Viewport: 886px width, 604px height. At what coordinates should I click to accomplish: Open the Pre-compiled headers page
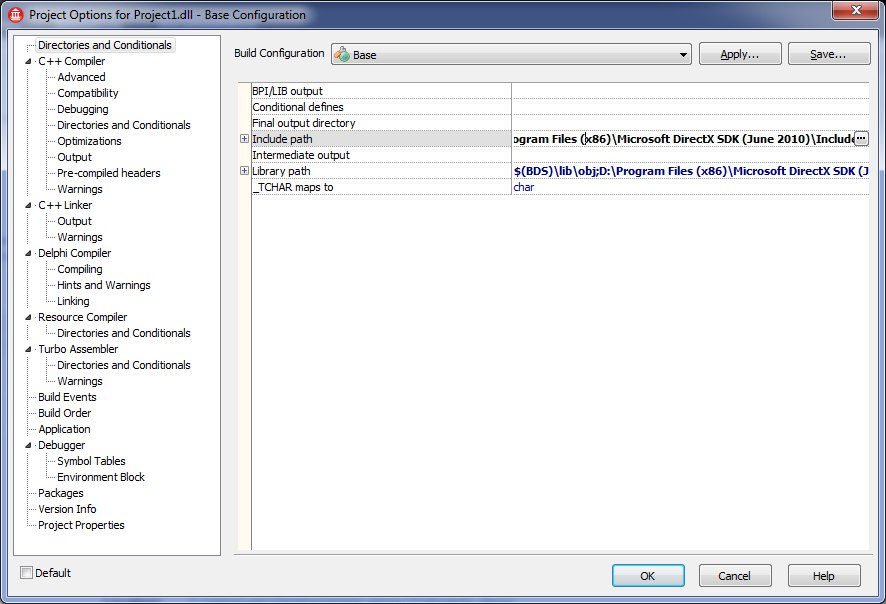[x=108, y=173]
